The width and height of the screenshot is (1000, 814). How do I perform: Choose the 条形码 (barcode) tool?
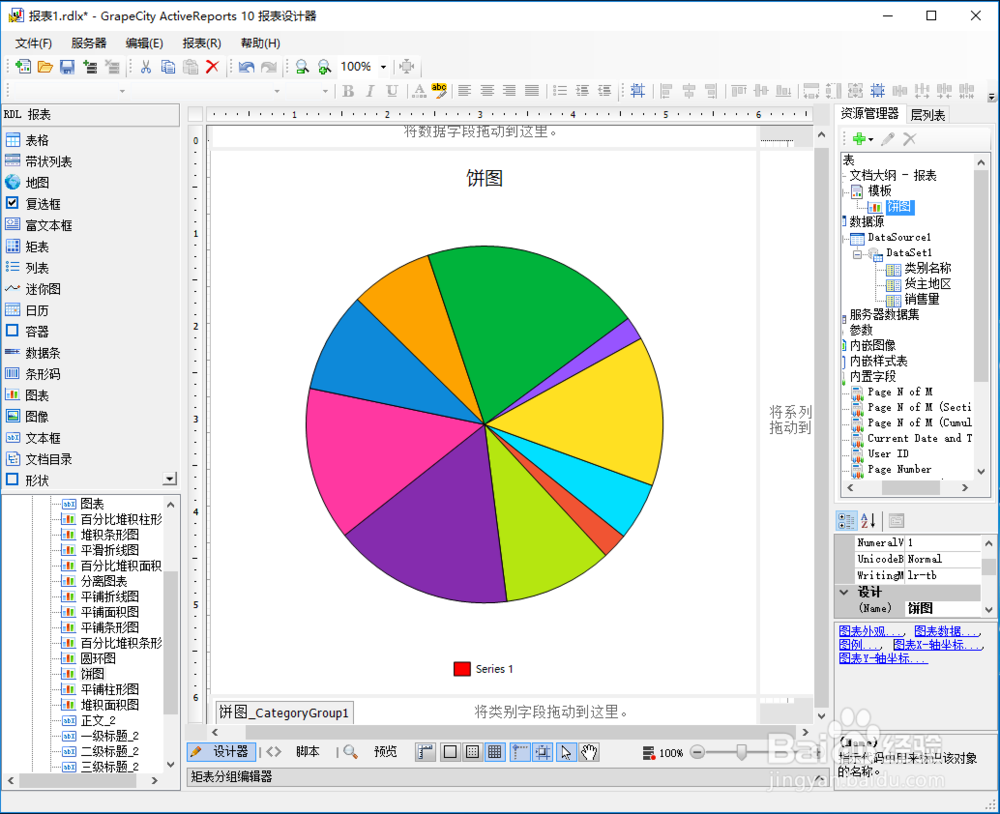[x=42, y=373]
